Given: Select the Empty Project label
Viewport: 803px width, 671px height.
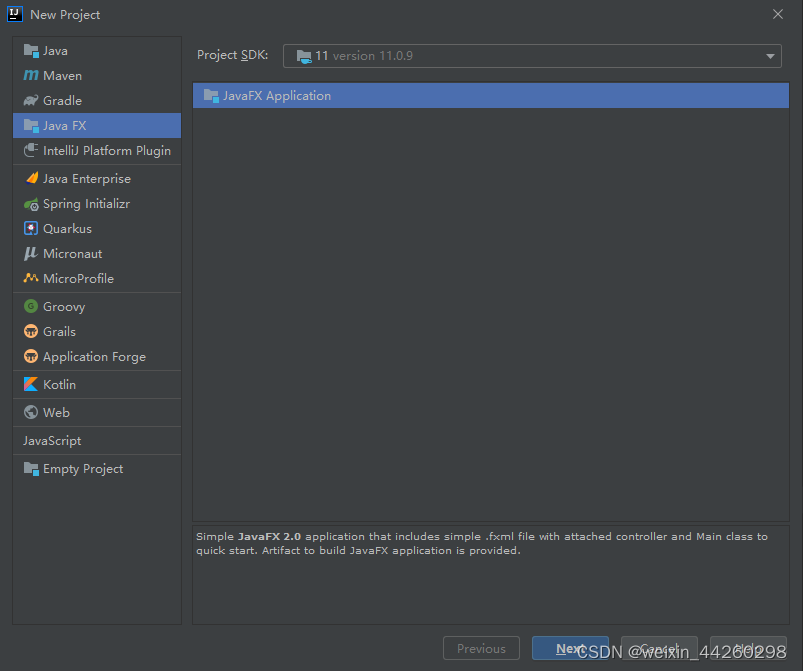Looking at the screenshot, I should [83, 469].
